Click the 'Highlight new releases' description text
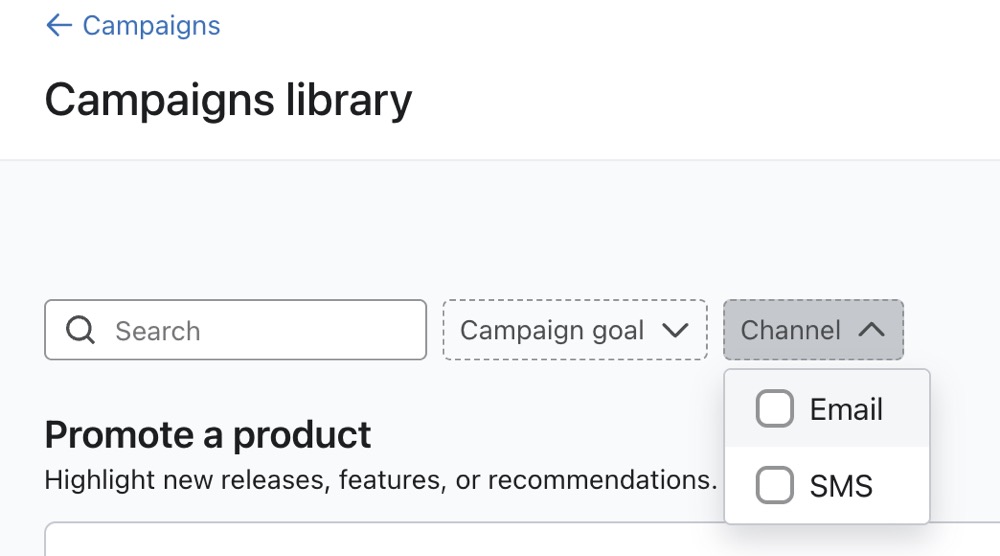Viewport: 1000px width, 556px height. [380, 480]
